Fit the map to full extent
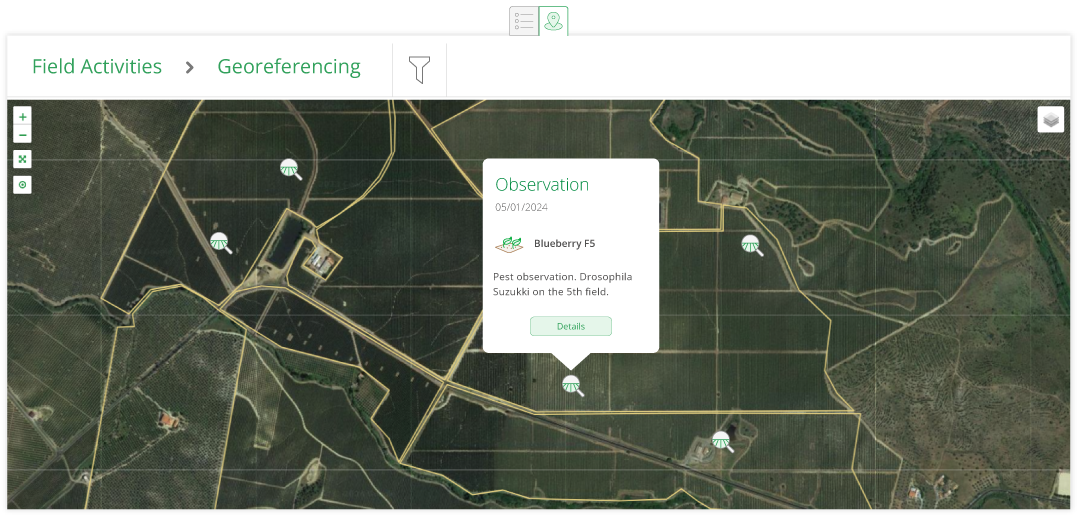The height and width of the screenshot is (519, 1080). (23, 160)
